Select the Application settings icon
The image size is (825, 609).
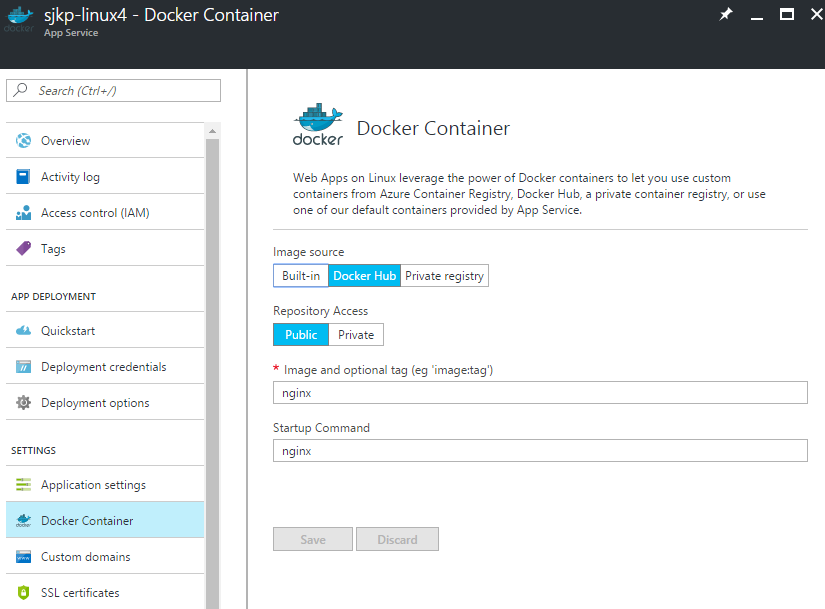[x=23, y=484]
